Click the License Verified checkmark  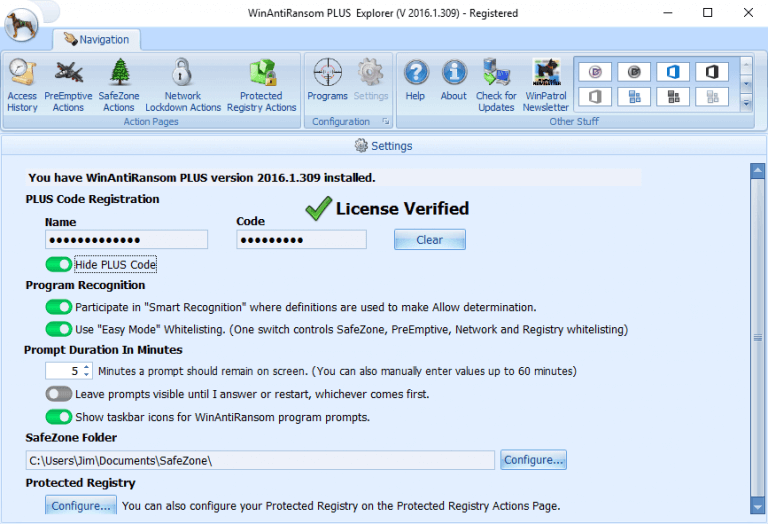click(x=319, y=209)
